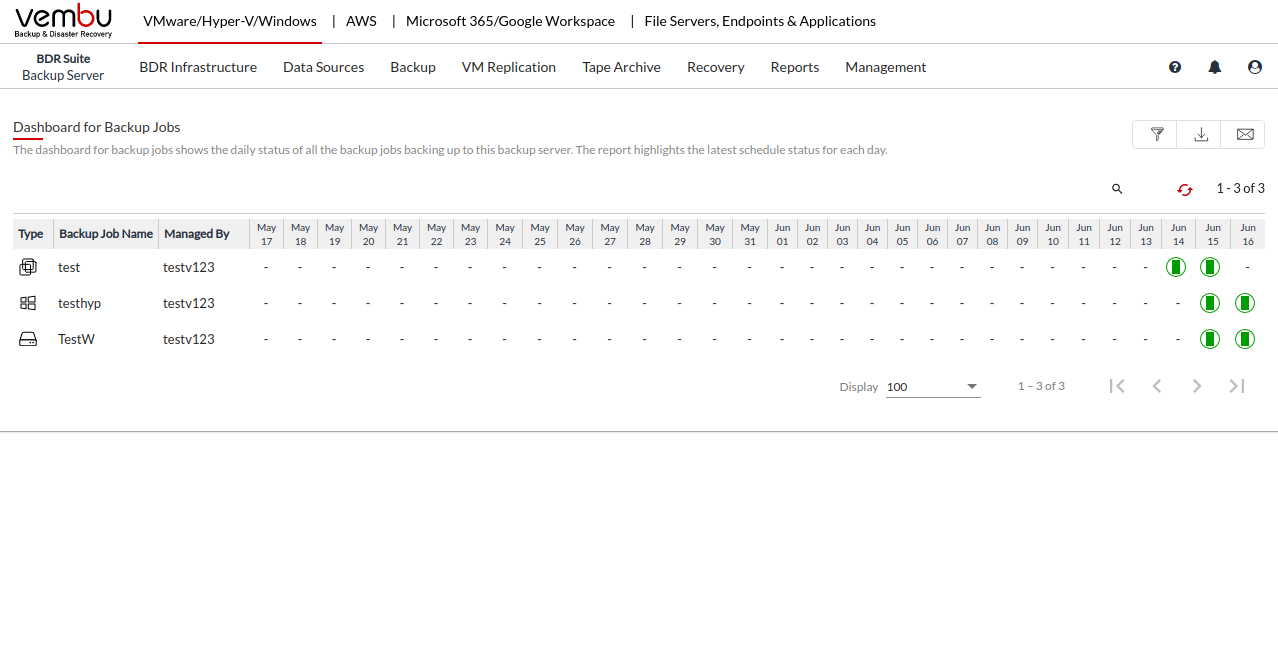Click Jun 16 status icon for TestW
1278x663 pixels.
pyautogui.click(x=1245, y=339)
